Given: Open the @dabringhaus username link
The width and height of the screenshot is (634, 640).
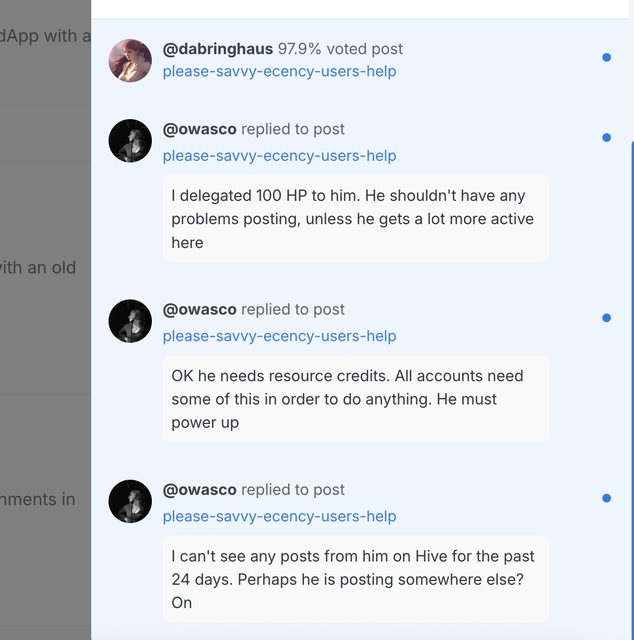Looking at the screenshot, I should [218, 48].
